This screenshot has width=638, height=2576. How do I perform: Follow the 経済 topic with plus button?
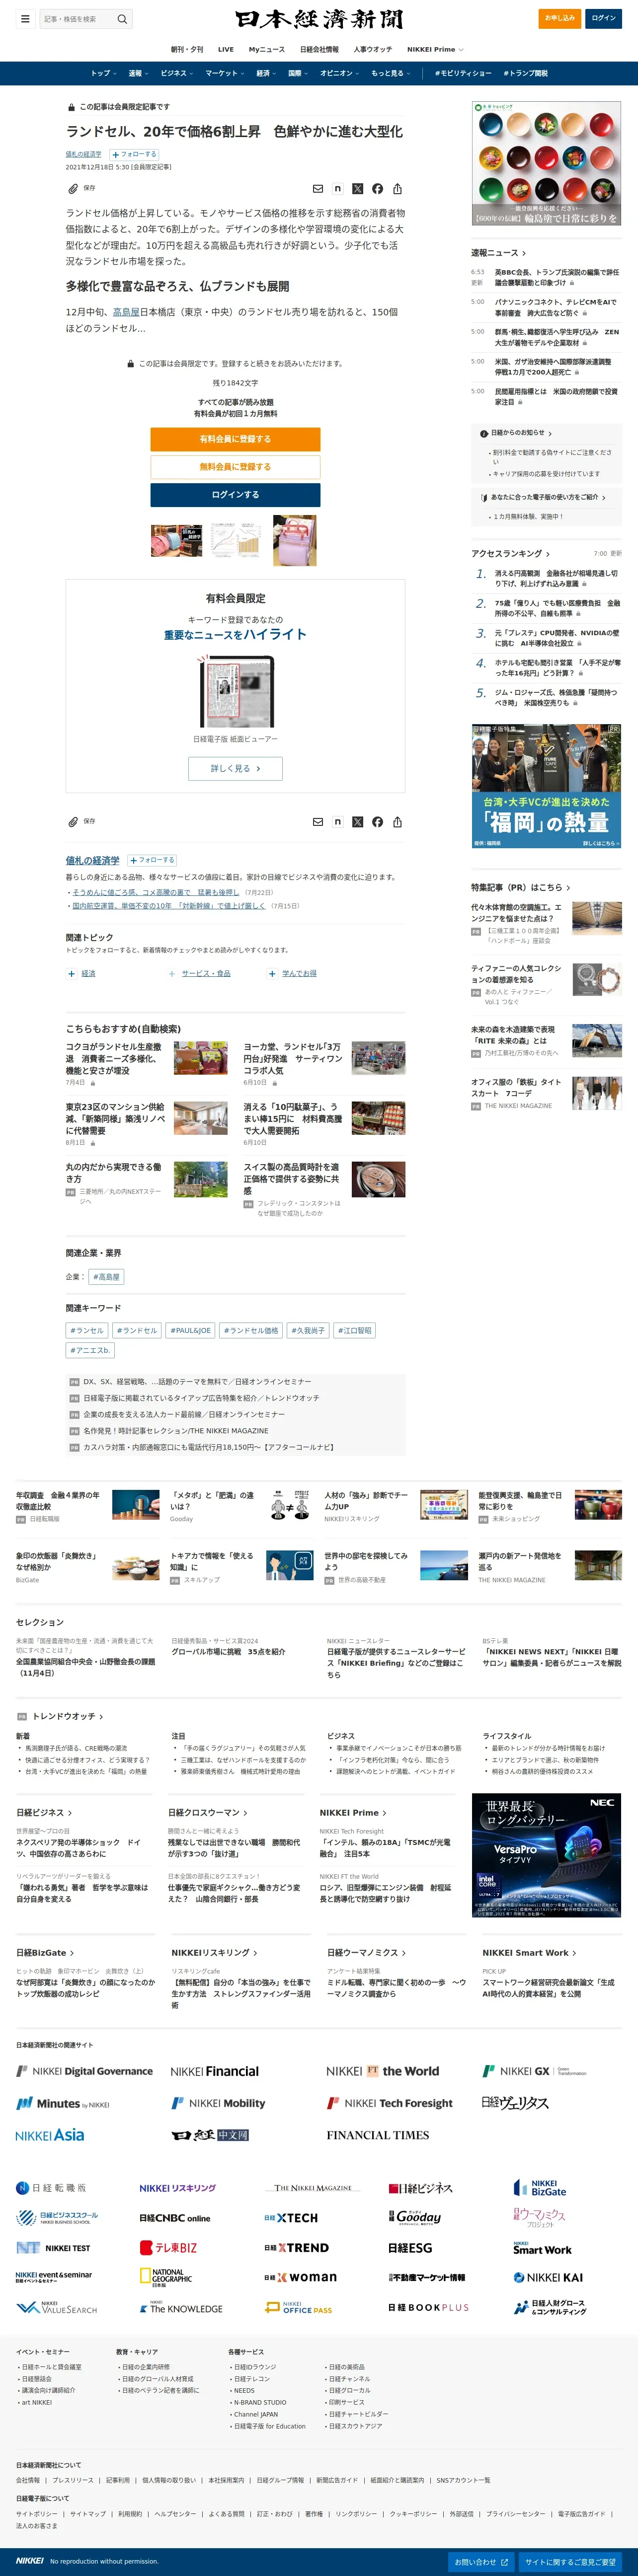71,973
